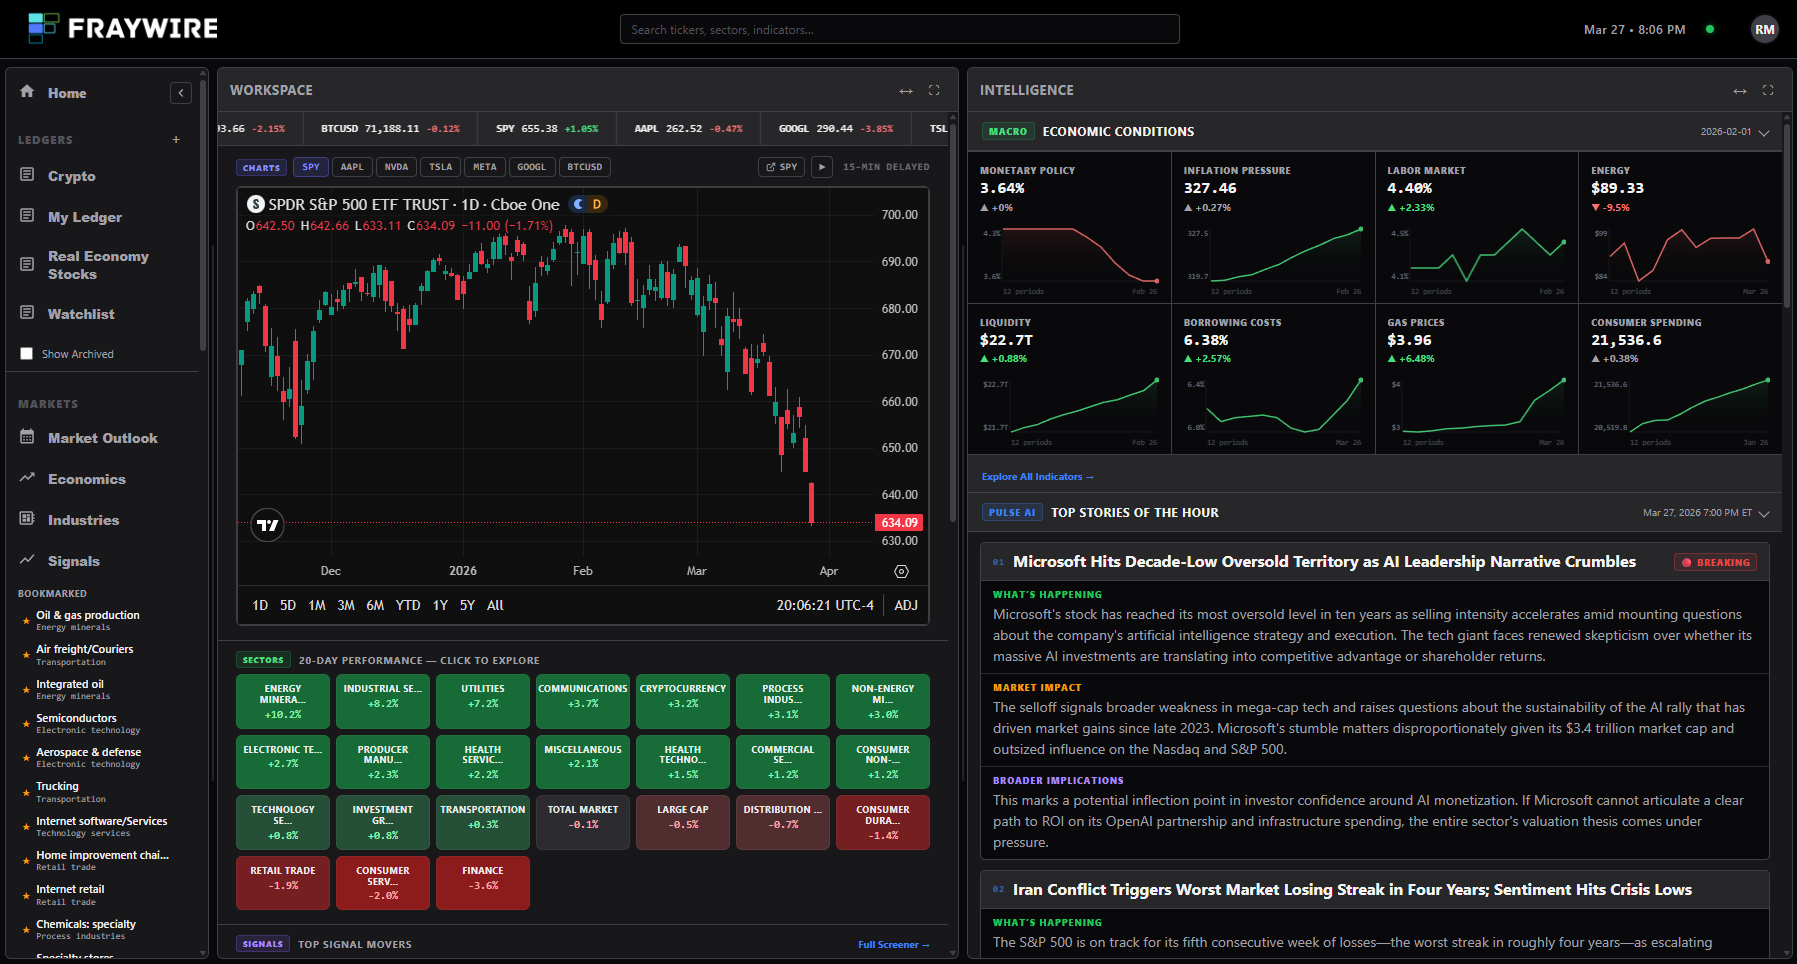The height and width of the screenshot is (964, 1797).
Task: Open chart settings hexagon gear icon
Action: (x=901, y=571)
